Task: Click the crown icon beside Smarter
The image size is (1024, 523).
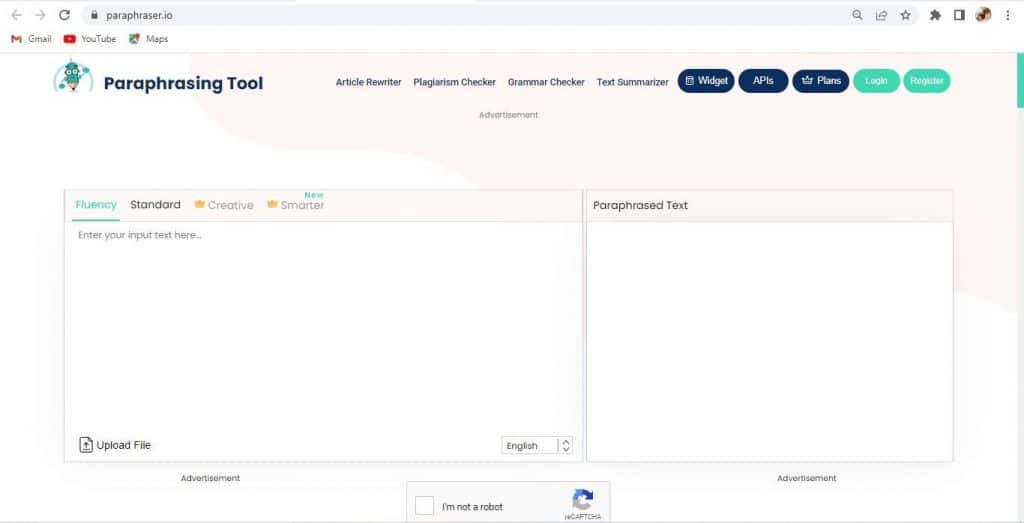Action: [x=272, y=204]
